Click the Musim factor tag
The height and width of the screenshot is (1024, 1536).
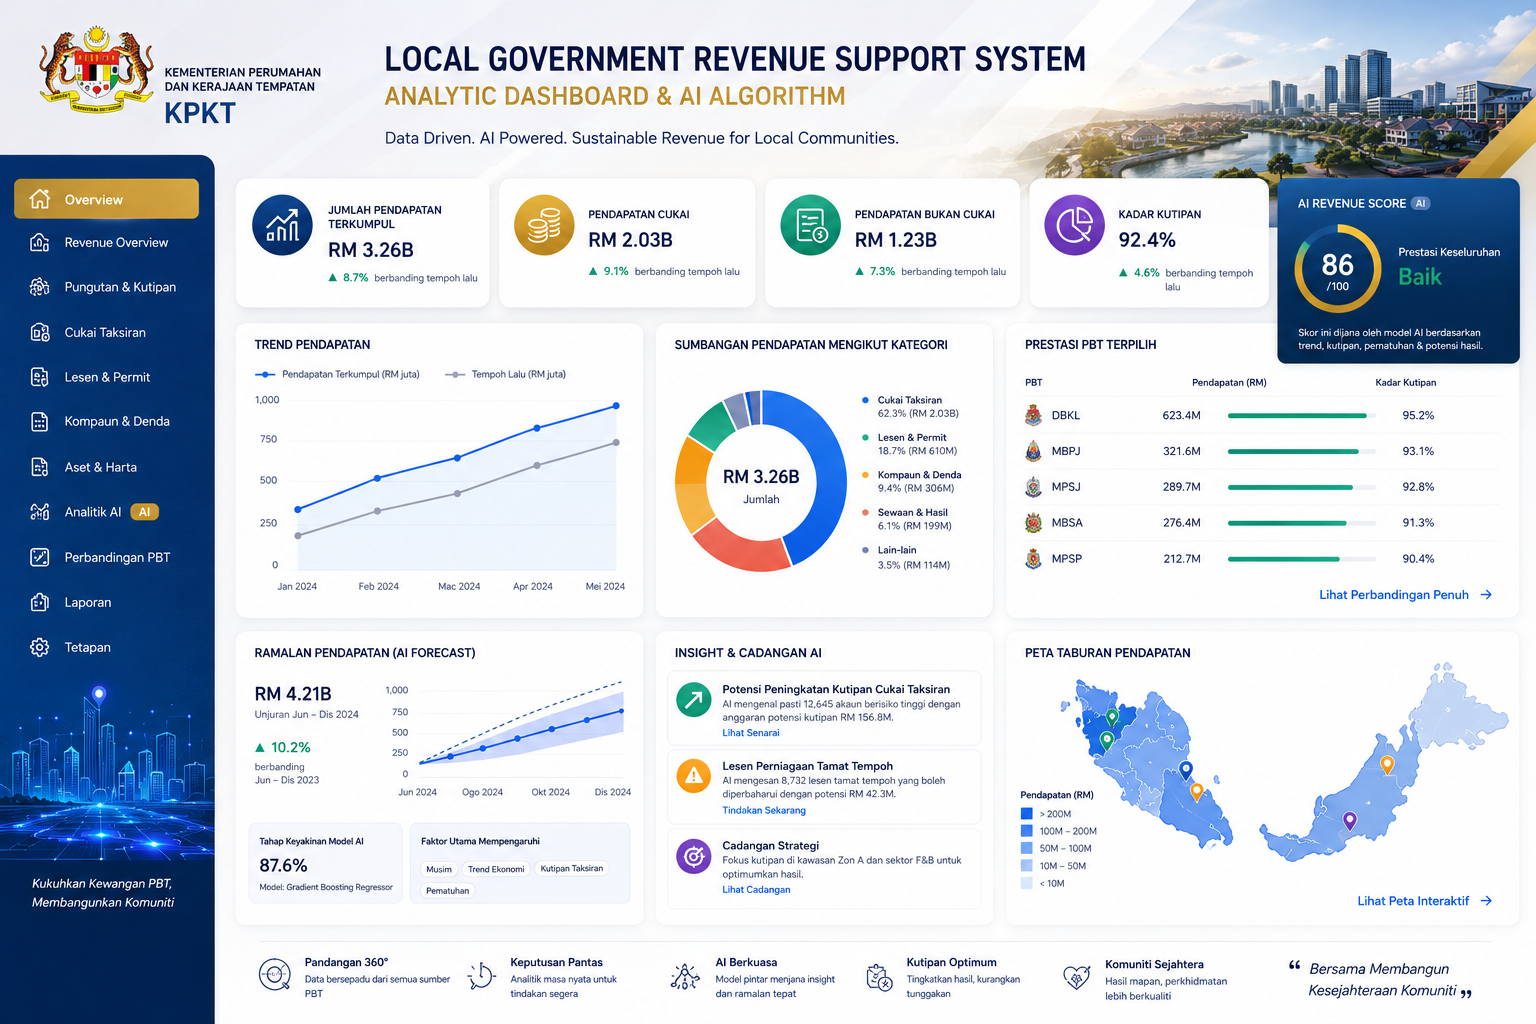coord(439,869)
